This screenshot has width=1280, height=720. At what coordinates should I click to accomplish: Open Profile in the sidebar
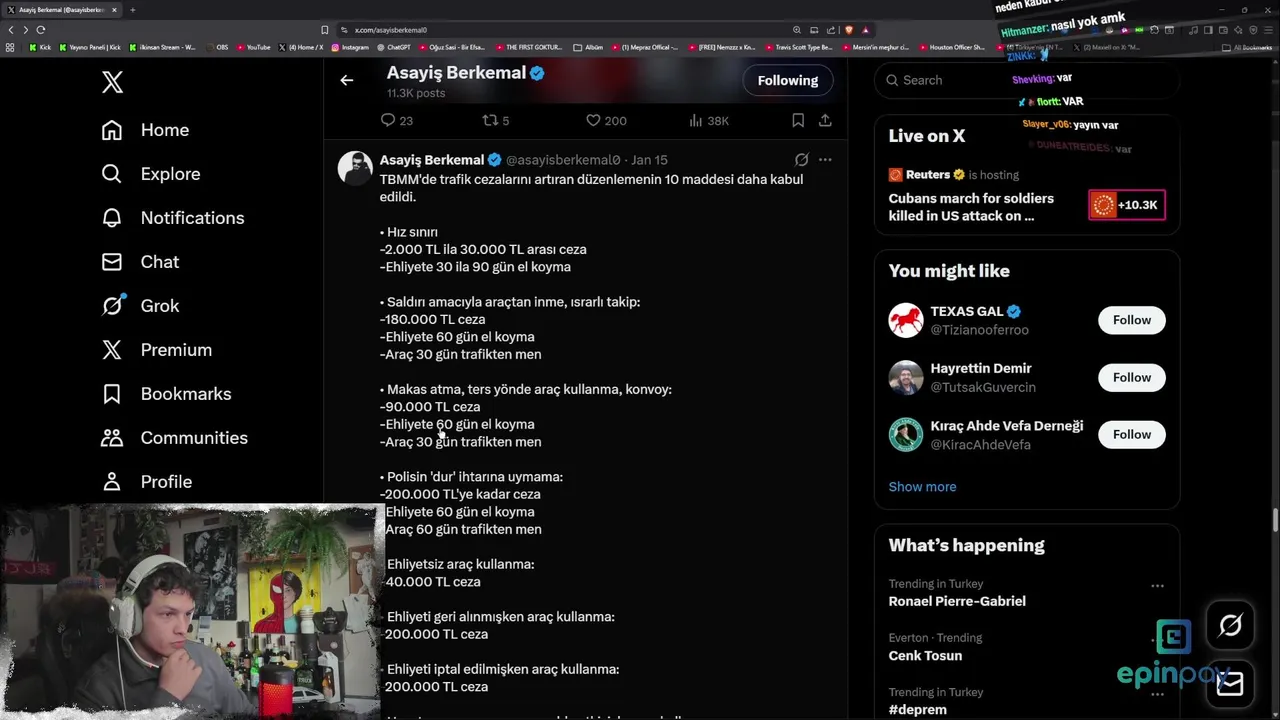click(x=146, y=482)
